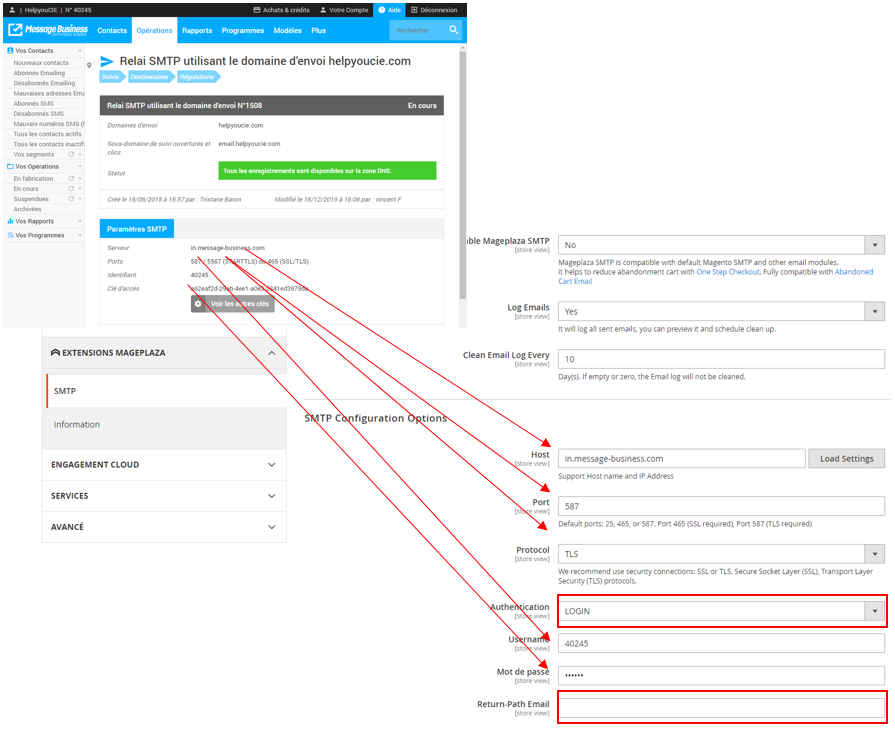Refresh the Vos segments list
895x729 pixels.
click(x=71, y=154)
